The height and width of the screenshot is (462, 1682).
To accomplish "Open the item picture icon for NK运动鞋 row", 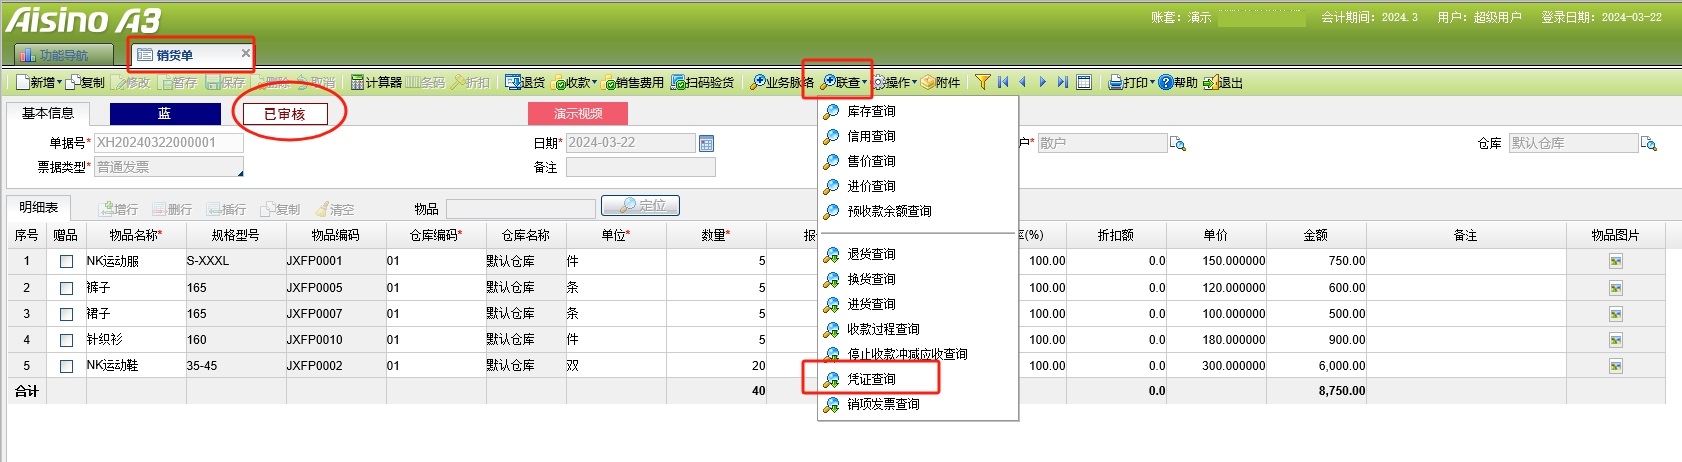I will [1616, 366].
